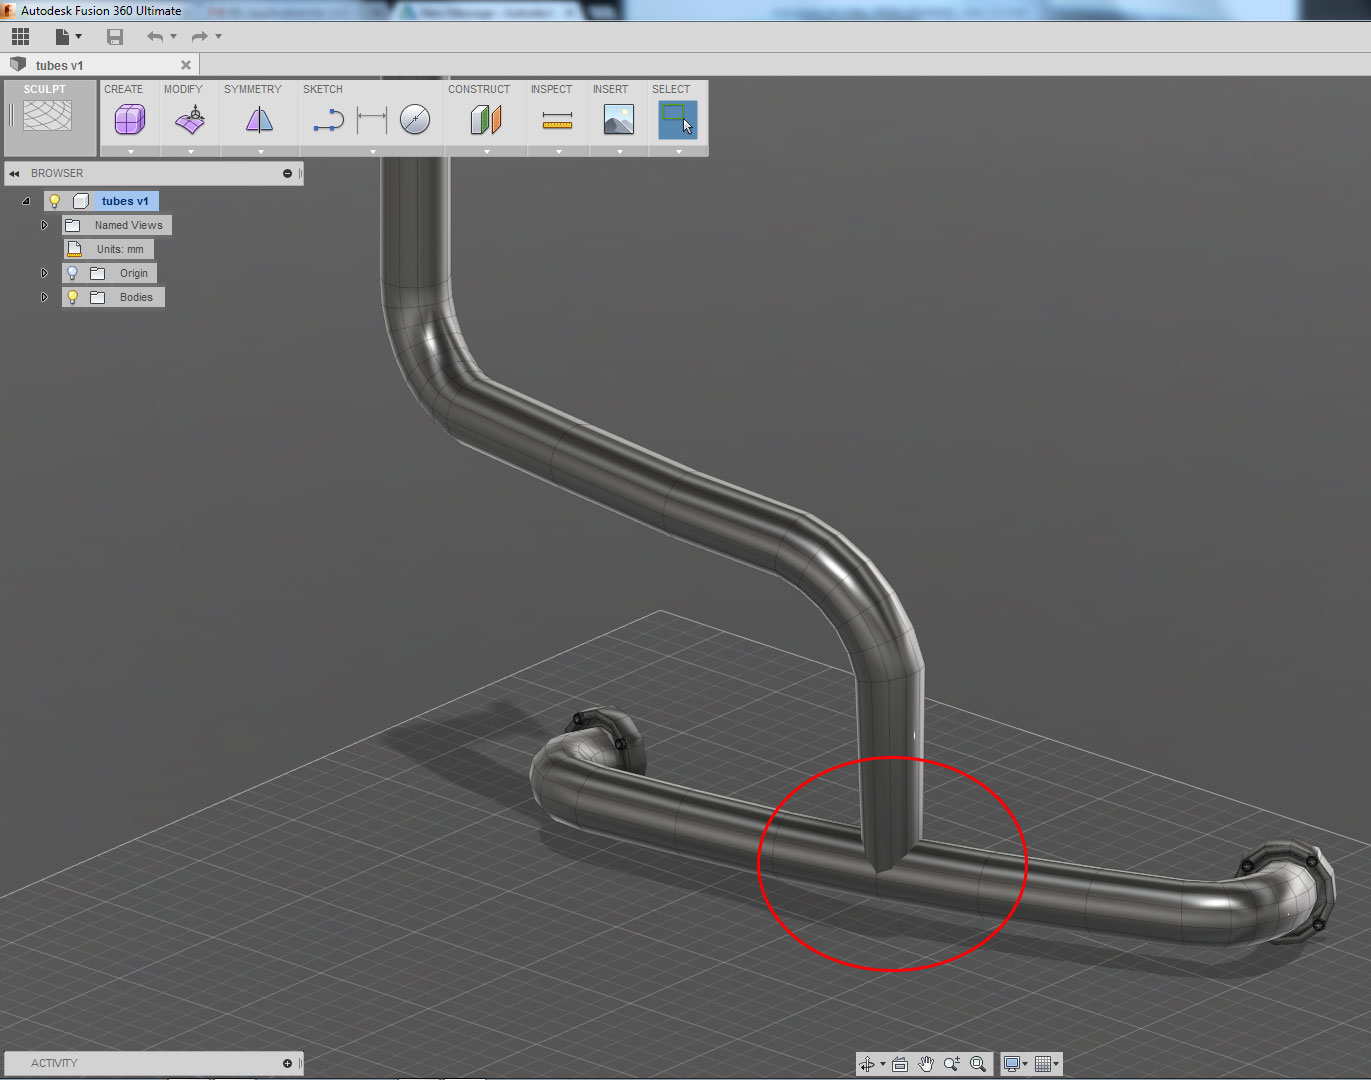Click the Undo arrow button
The width and height of the screenshot is (1371, 1080).
coord(156,36)
